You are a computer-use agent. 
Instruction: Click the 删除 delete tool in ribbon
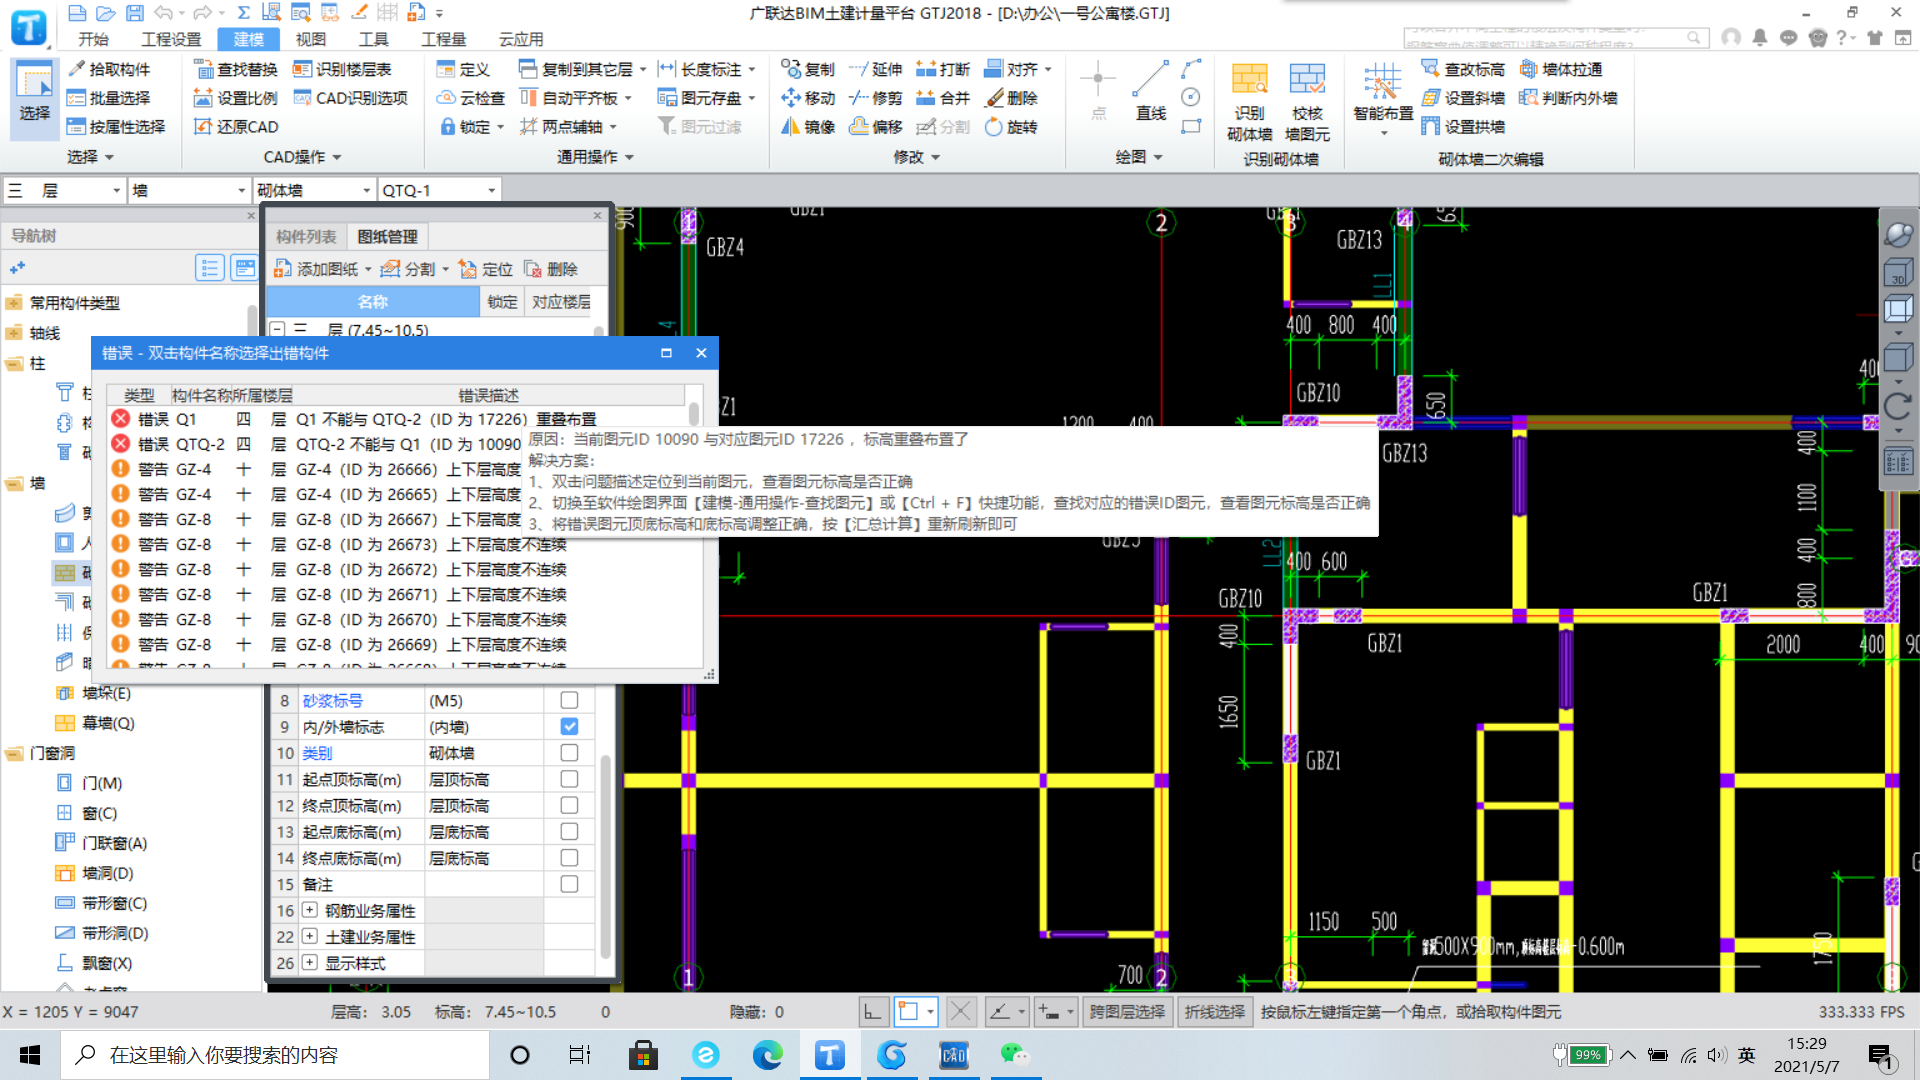[1012, 98]
